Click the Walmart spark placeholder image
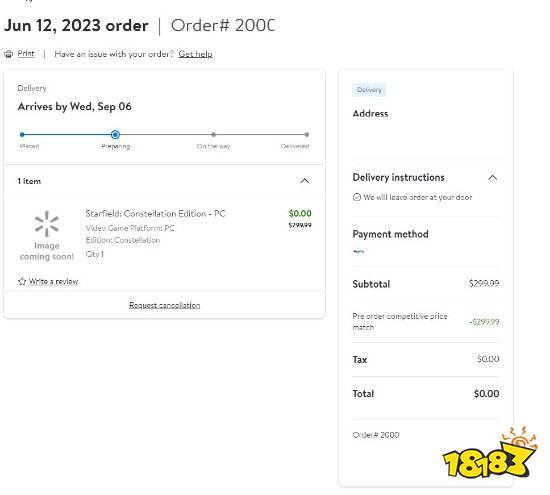This screenshot has height=495, width=550. (47, 224)
